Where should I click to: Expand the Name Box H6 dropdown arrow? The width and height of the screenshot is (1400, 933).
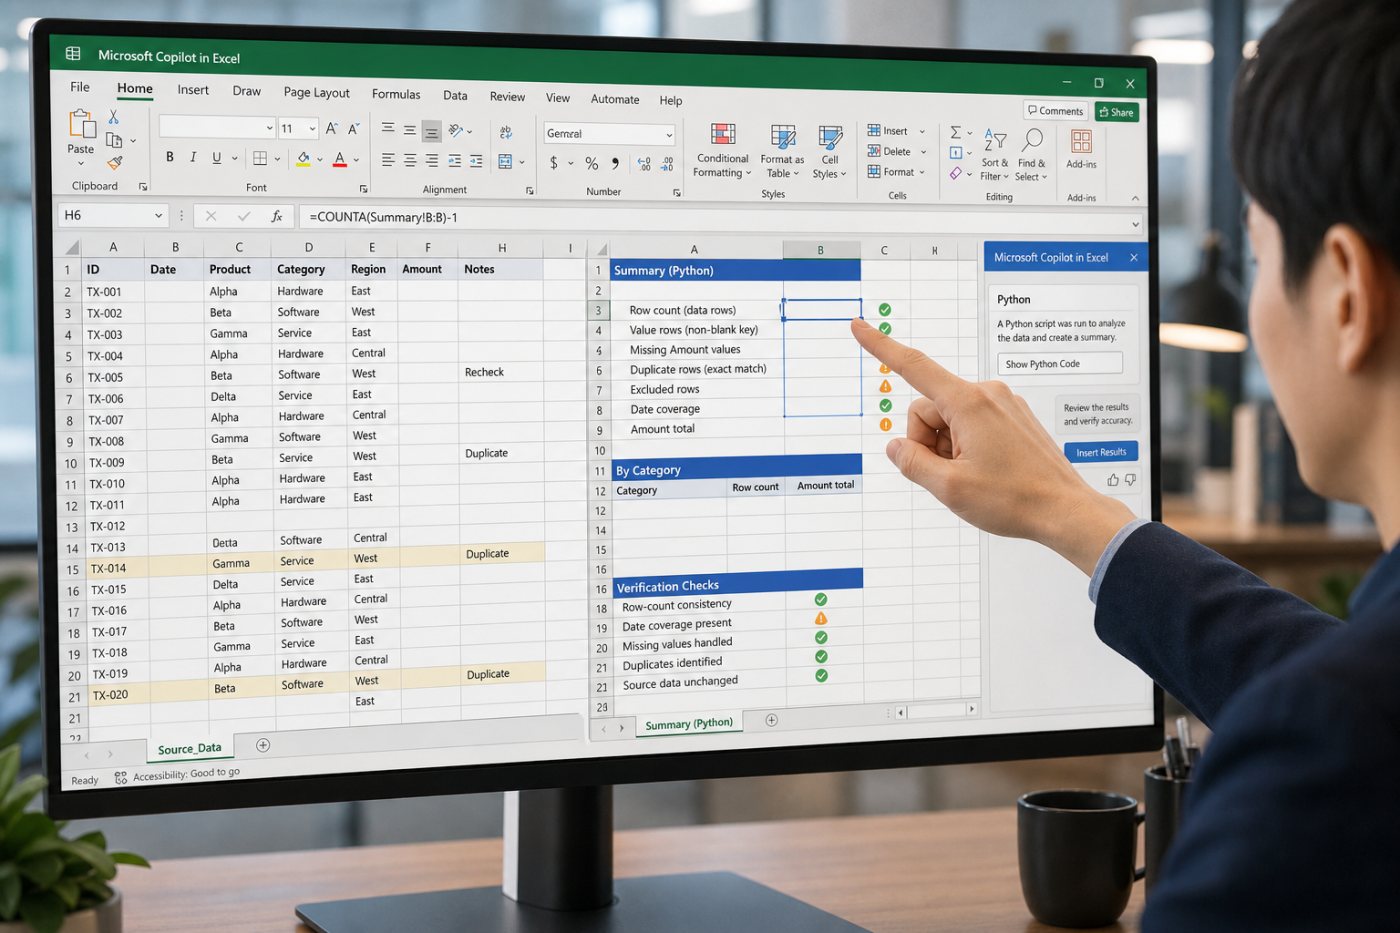[158, 215]
